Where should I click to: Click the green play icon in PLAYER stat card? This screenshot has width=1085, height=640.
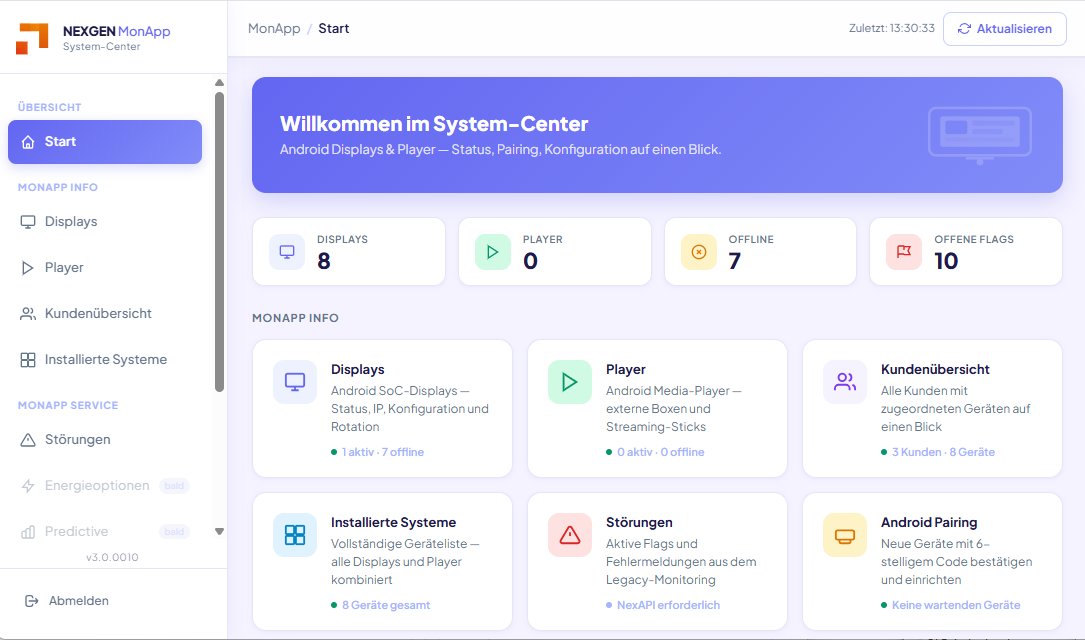coord(493,252)
